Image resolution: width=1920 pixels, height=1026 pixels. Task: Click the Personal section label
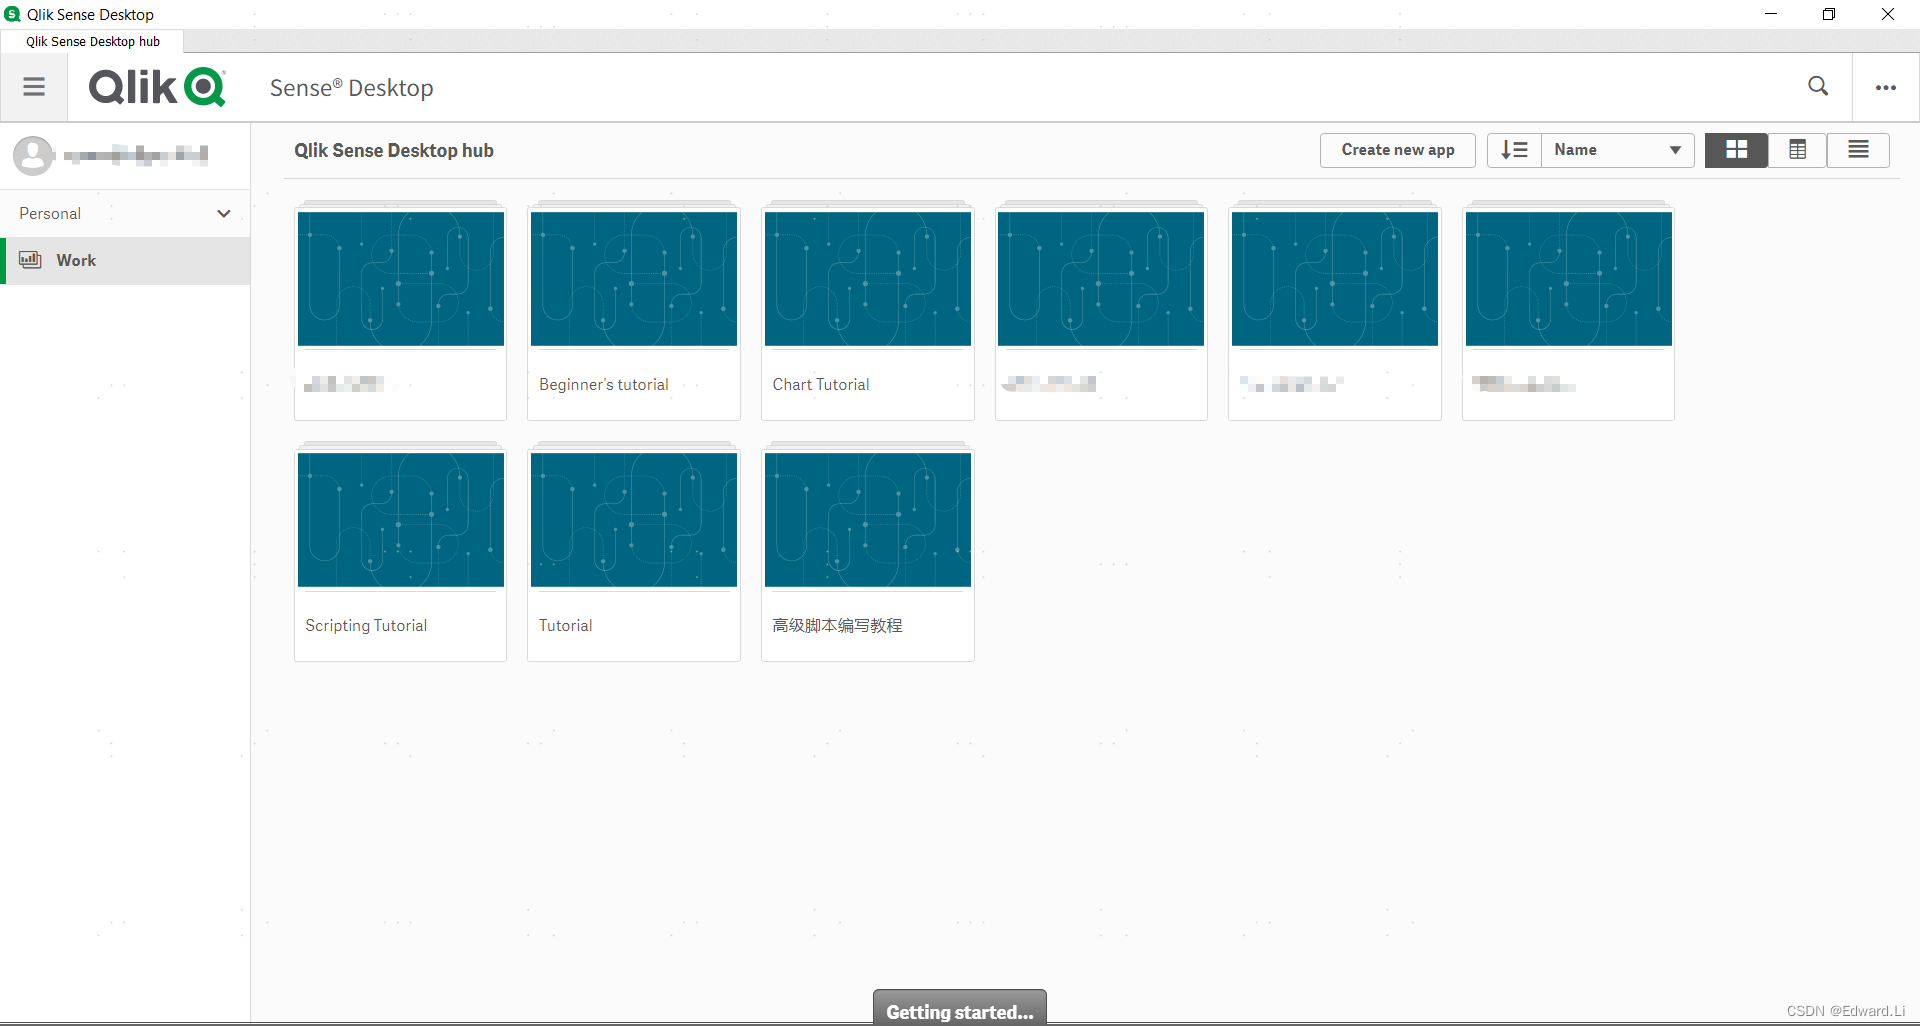[50, 214]
